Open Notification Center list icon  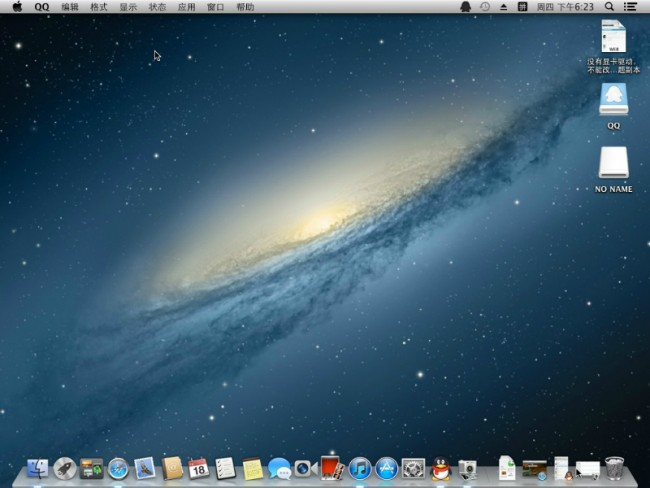pos(630,6)
